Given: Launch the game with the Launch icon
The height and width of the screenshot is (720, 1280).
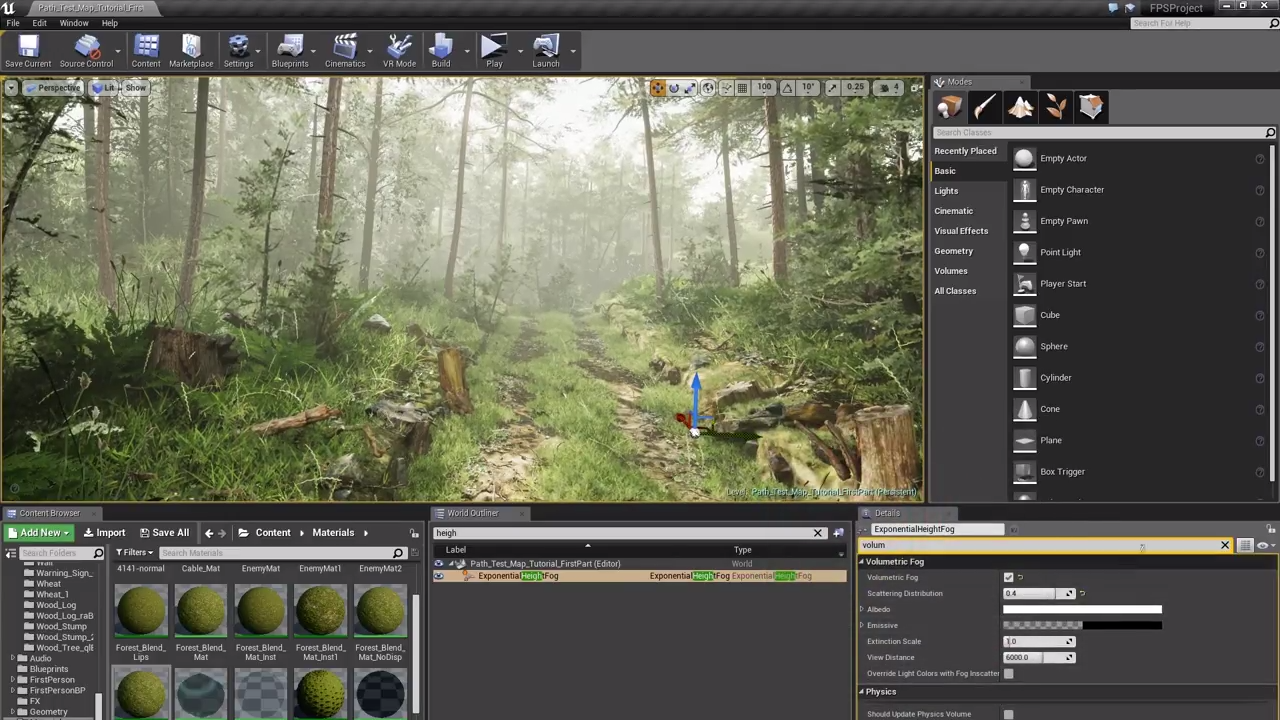Looking at the screenshot, I should coord(546,48).
